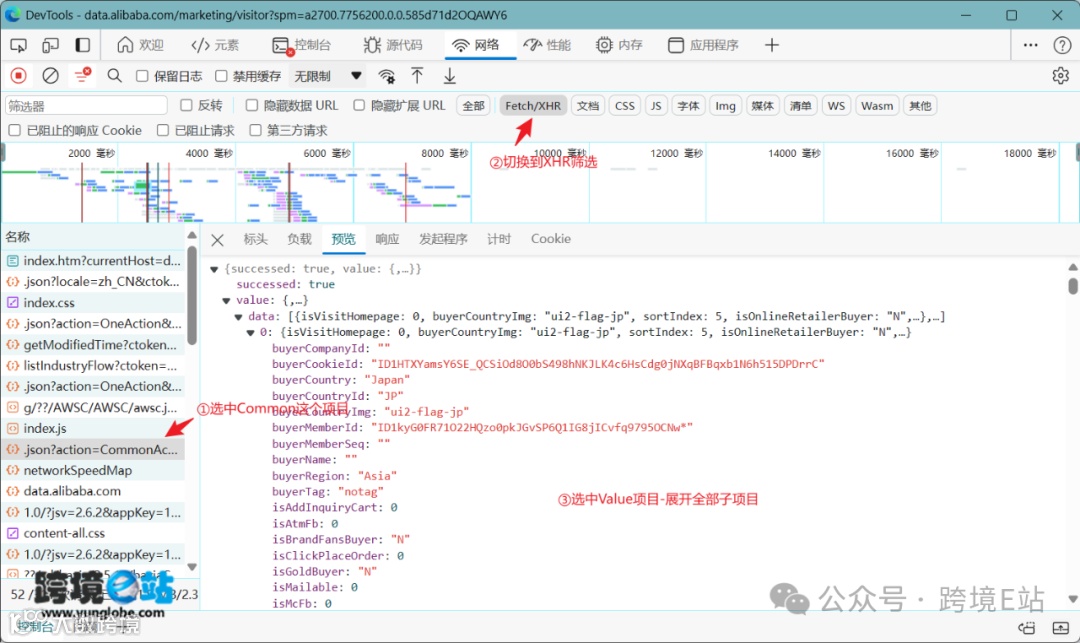Select the CSS filter
Image resolution: width=1080 pixels, height=643 pixels.
pyautogui.click(x=625, y=106)
